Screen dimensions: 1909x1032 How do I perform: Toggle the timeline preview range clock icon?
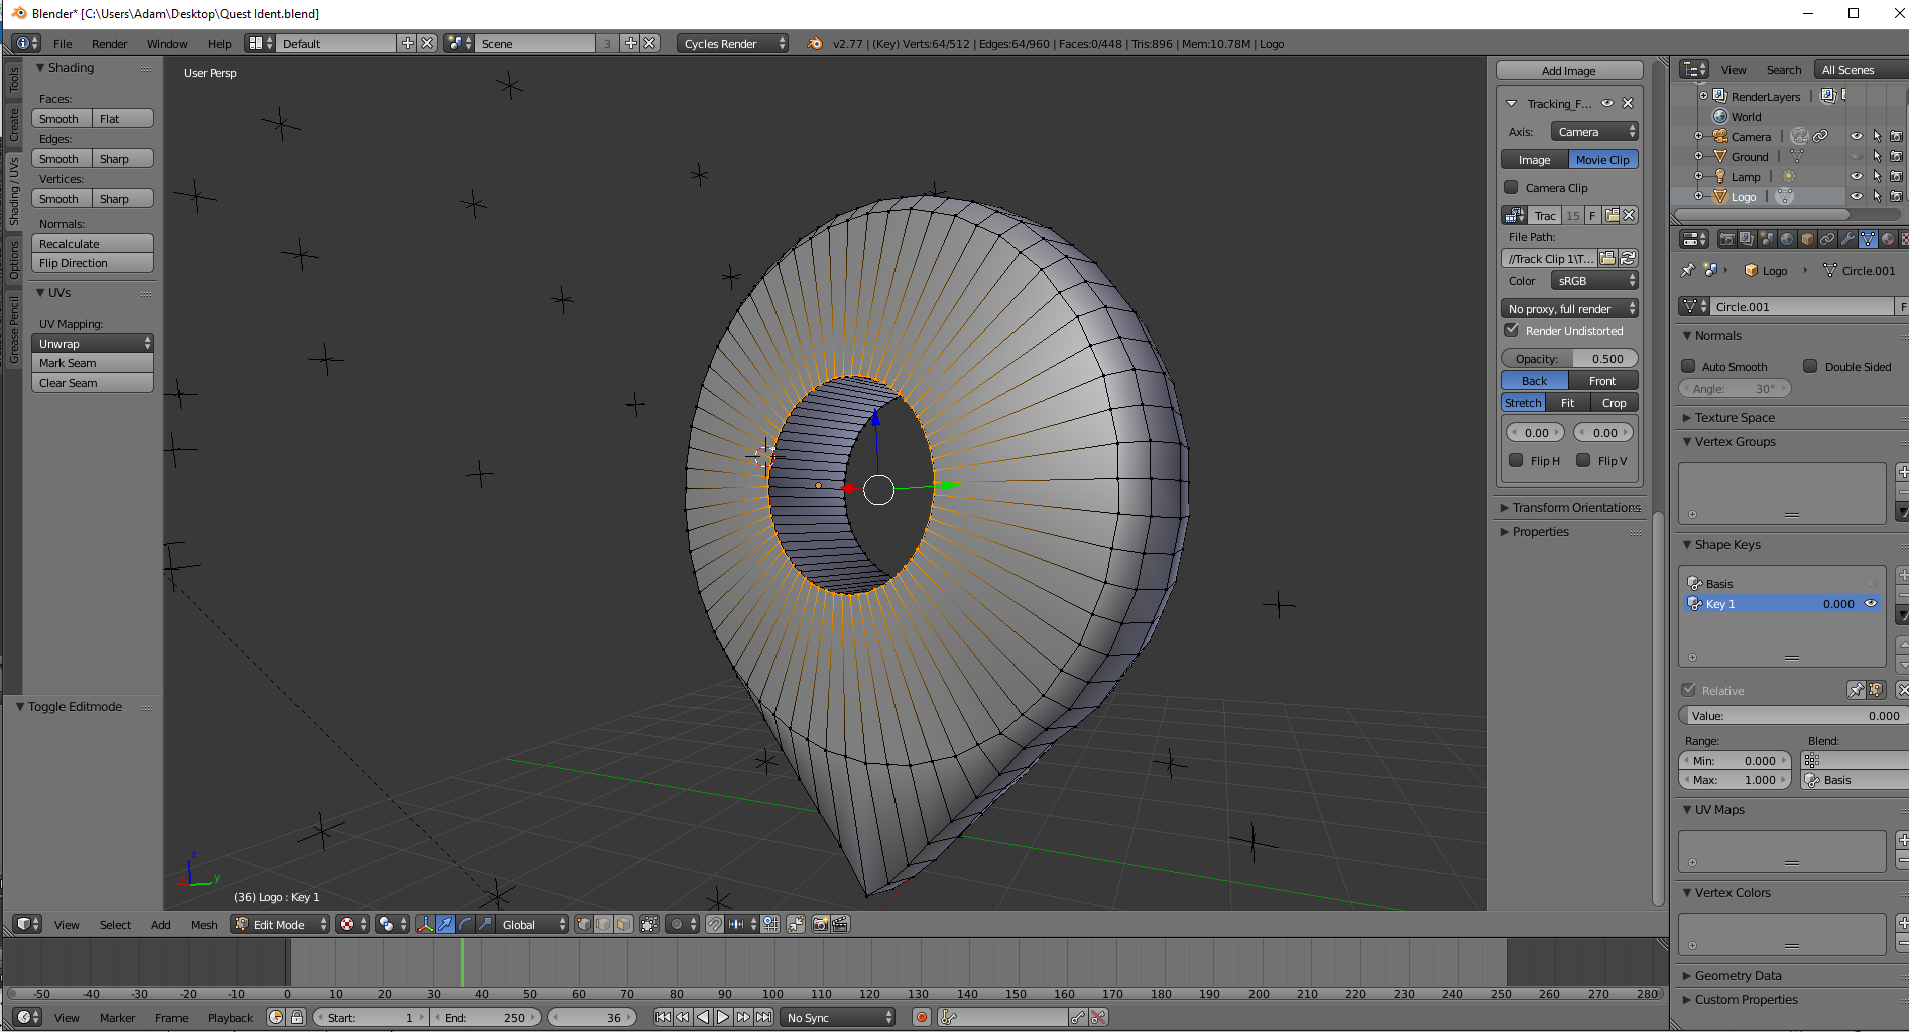[x=276, y=1017]
